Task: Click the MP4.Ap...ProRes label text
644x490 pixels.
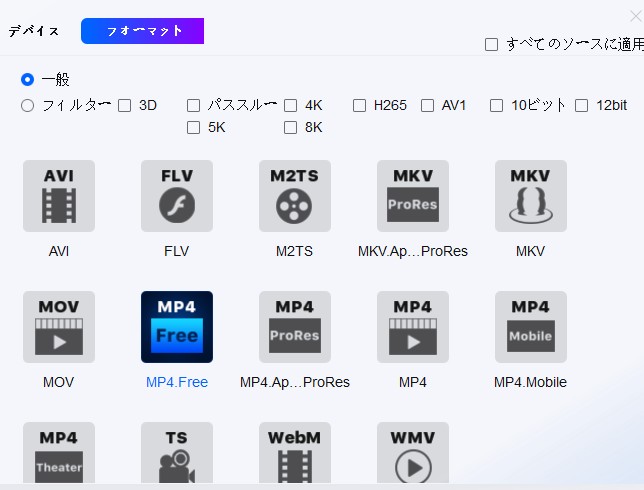Action: pyautogui.click(x=295, y=382)
